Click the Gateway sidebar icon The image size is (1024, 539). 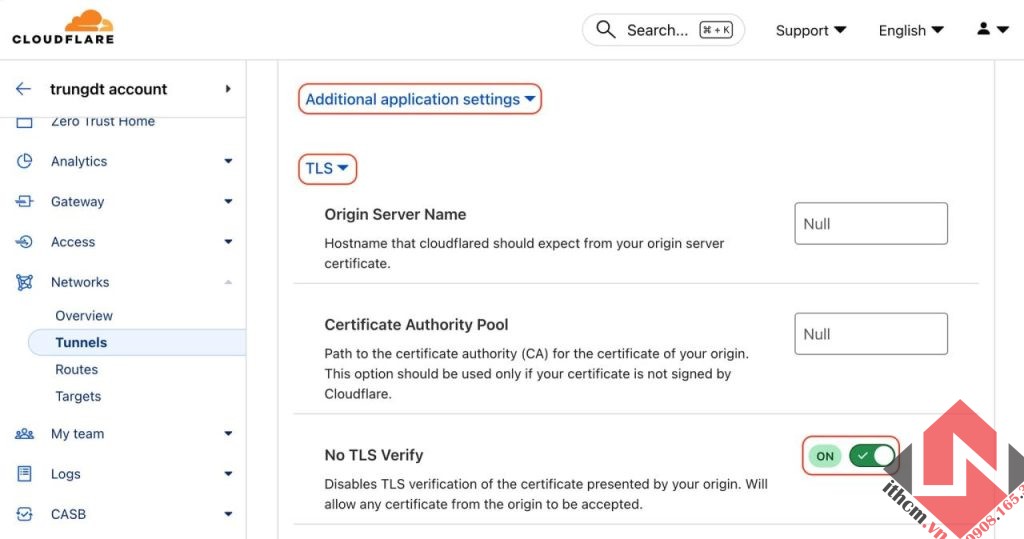(24, 201)
